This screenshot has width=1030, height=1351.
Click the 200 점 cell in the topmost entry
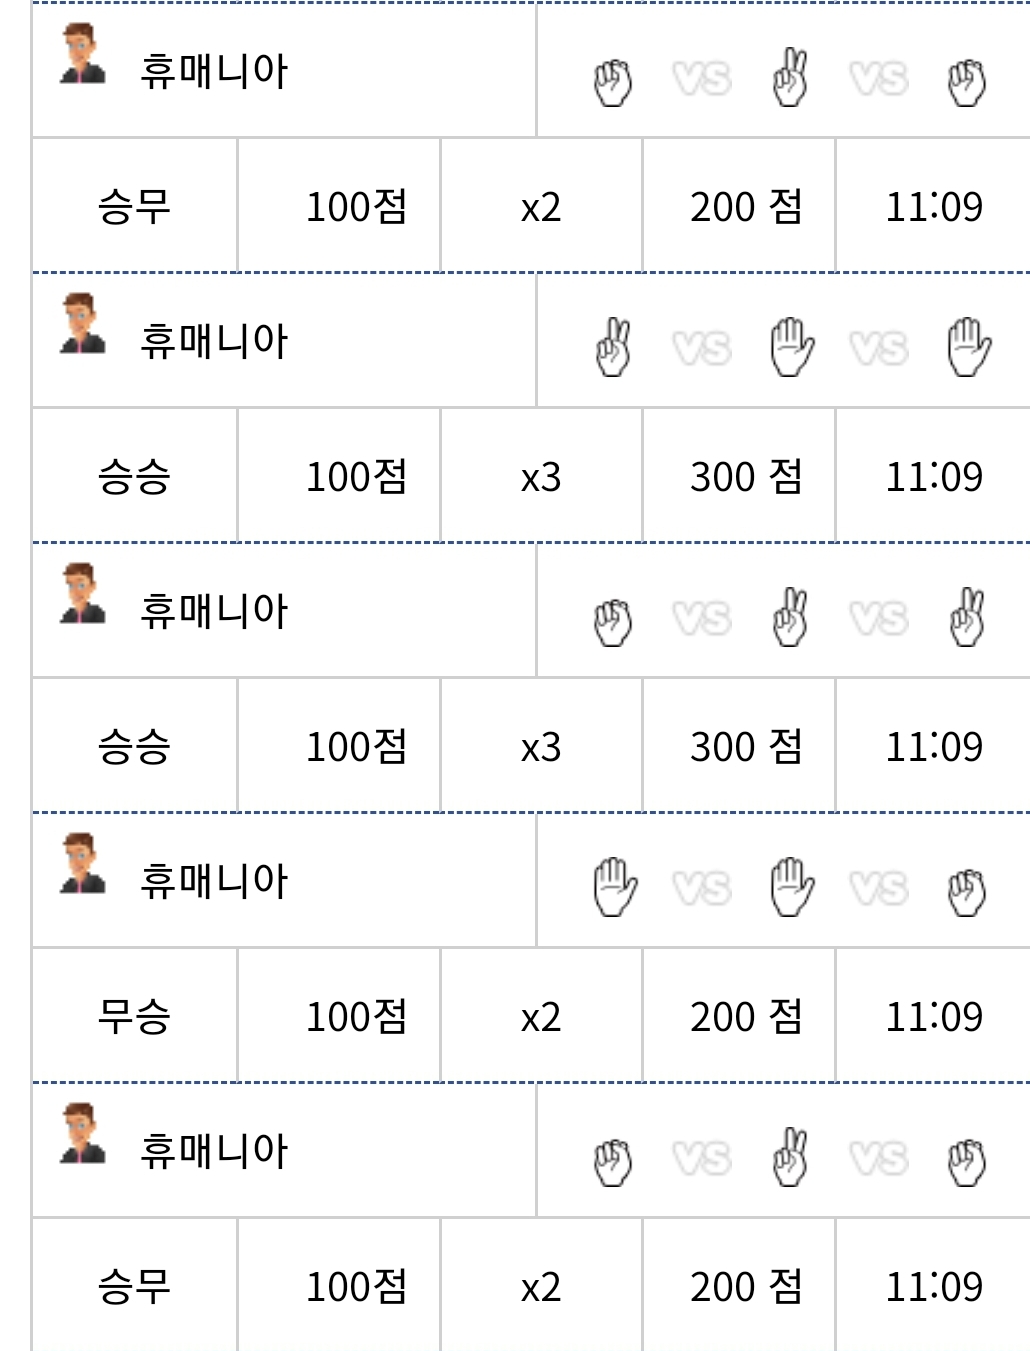pyautogui.click(x=745, y=206)
